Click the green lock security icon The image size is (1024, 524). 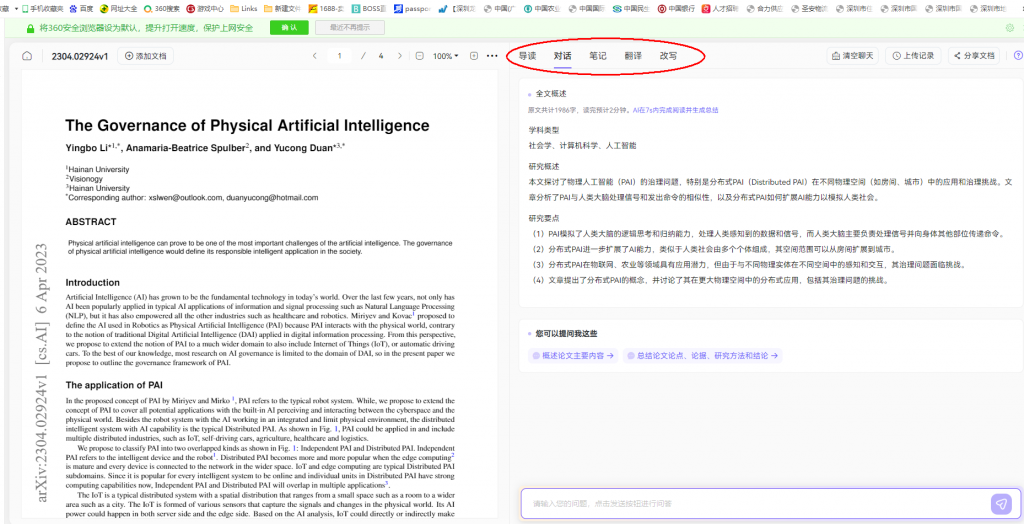click(30, 29)
